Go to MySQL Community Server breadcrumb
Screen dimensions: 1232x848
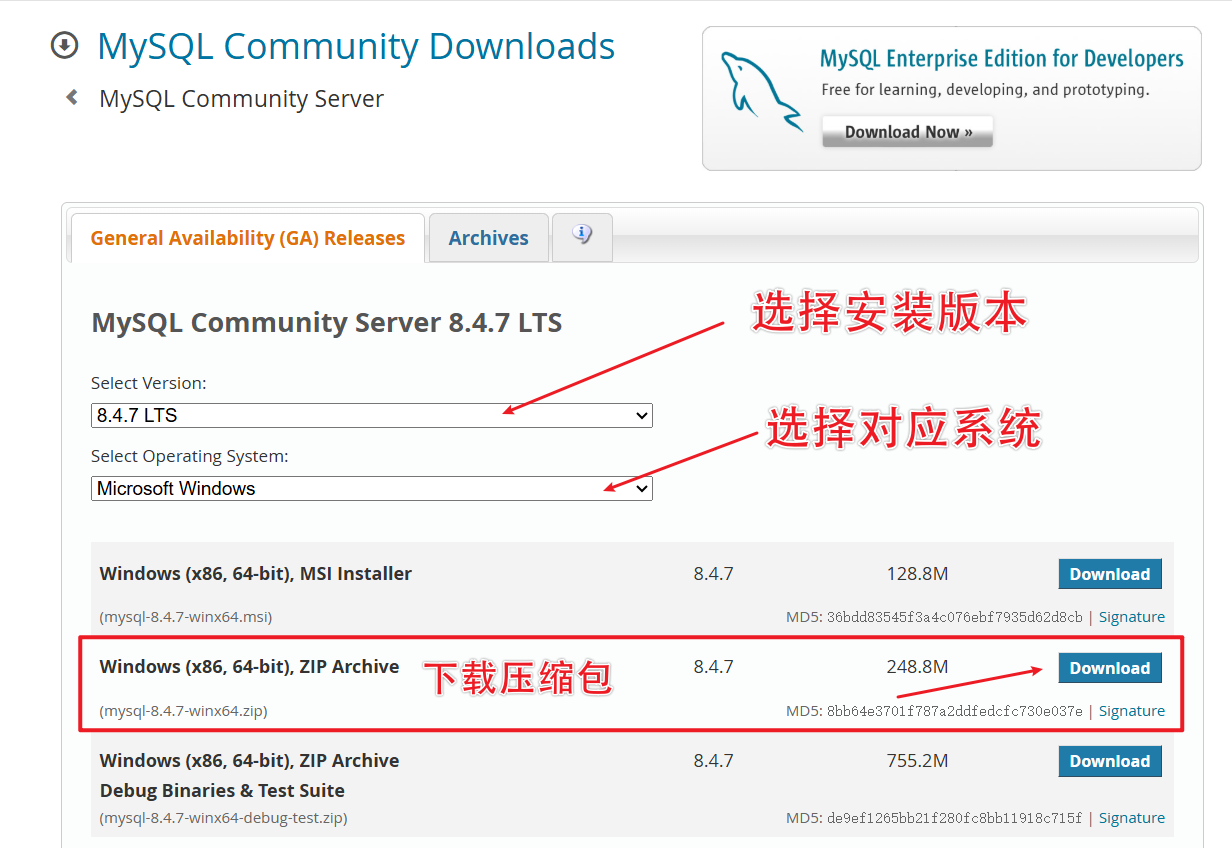(x=241, y=99)
